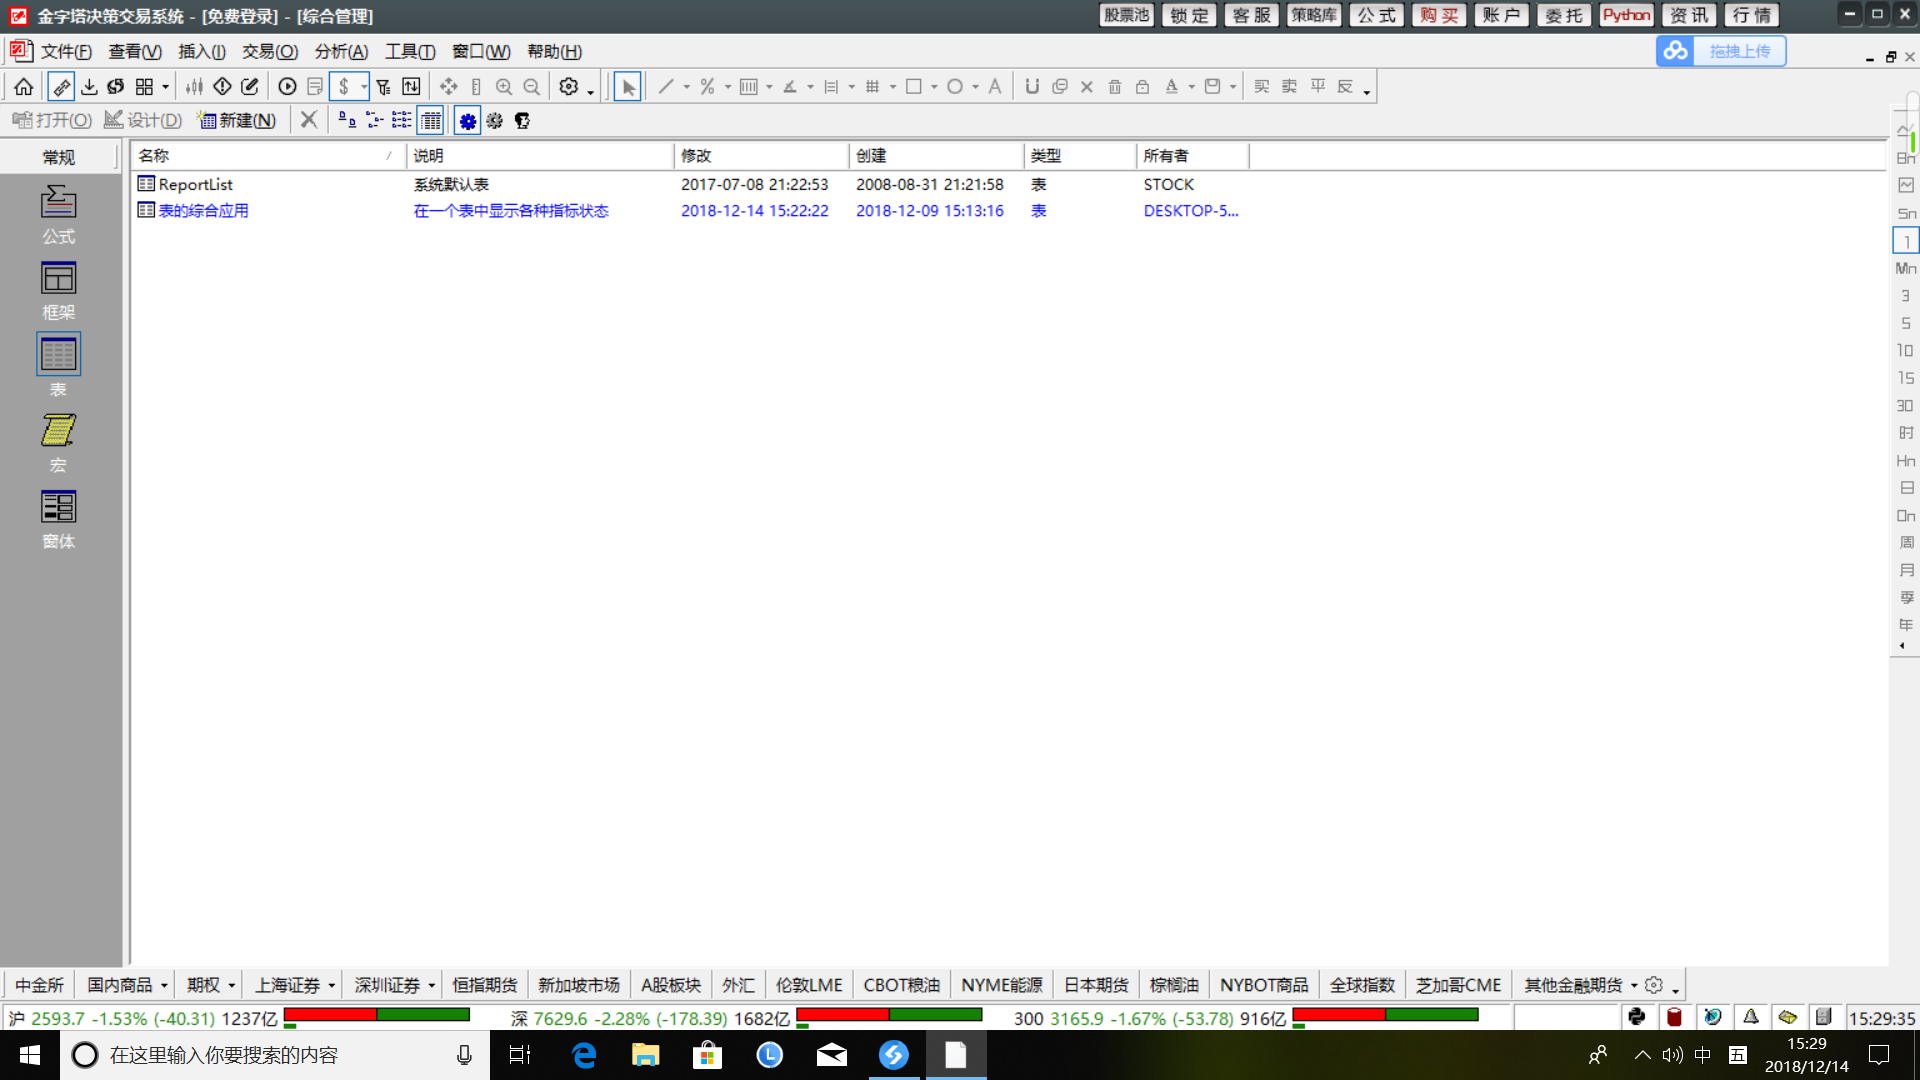Image resolution: width=1920 pixels, height=1080 pixels.
Task: Click the zoom out magnifier icon
Action: pyautogui.click(x=532, y=87)
